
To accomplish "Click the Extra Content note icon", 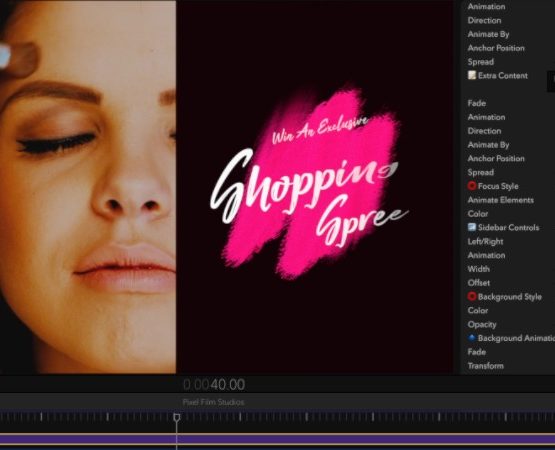I will tap(471, 75).
